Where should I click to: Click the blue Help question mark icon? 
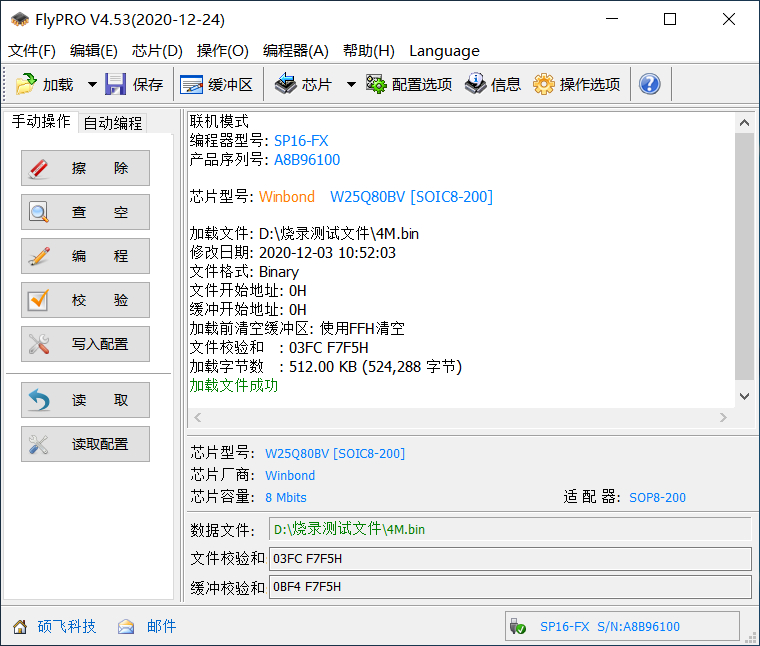[x=649, y=85]
